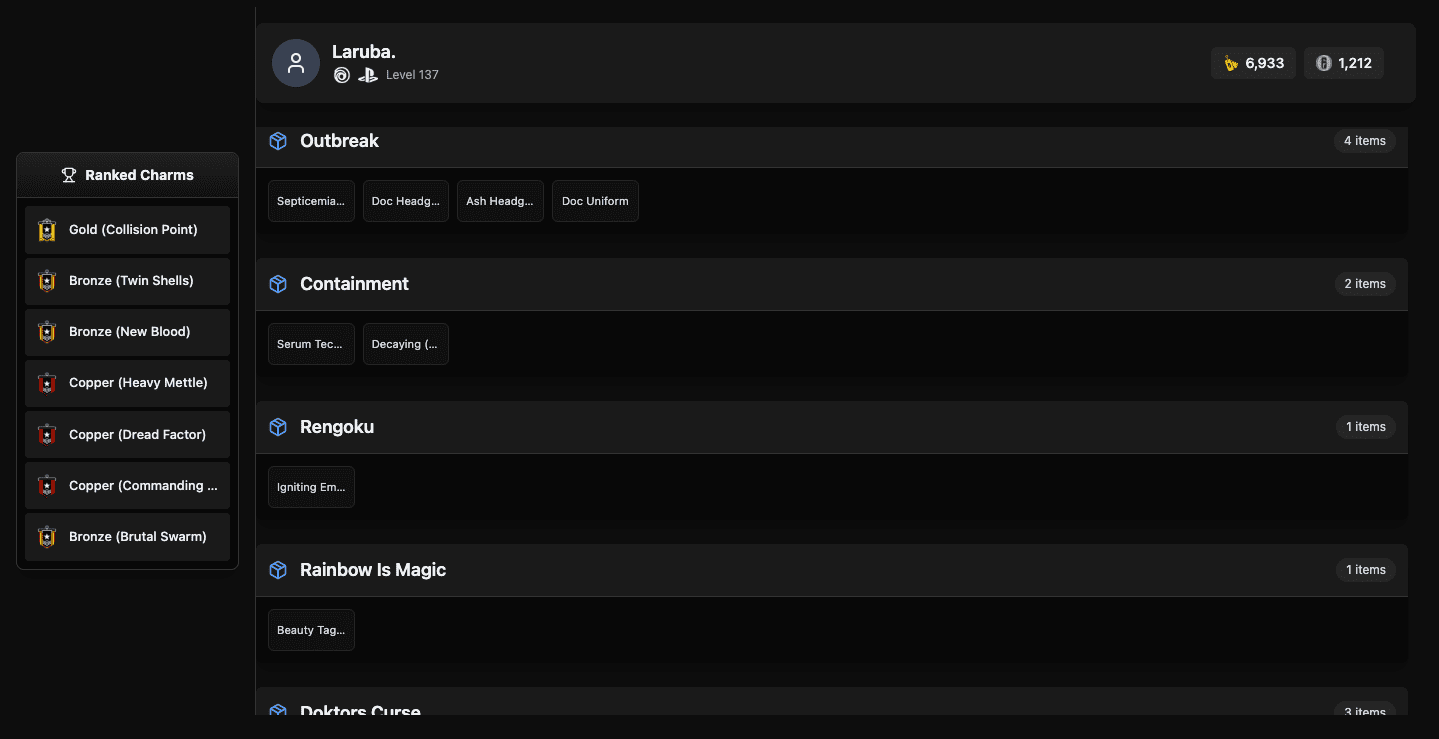The image size is (1439, 739).
Task: Click the Igniting Em... item tile
Action: click(x=311, y=487)
